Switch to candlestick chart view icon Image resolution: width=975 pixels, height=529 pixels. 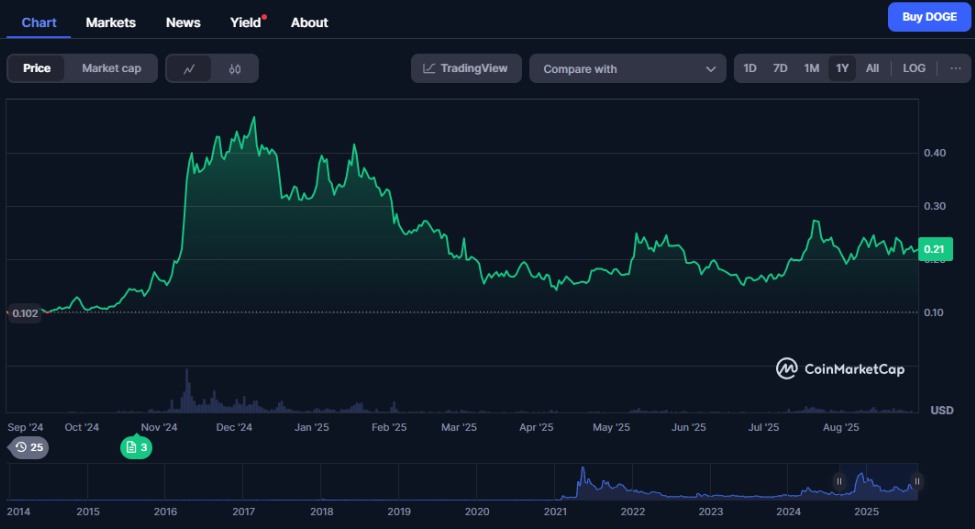click(234, 69)
